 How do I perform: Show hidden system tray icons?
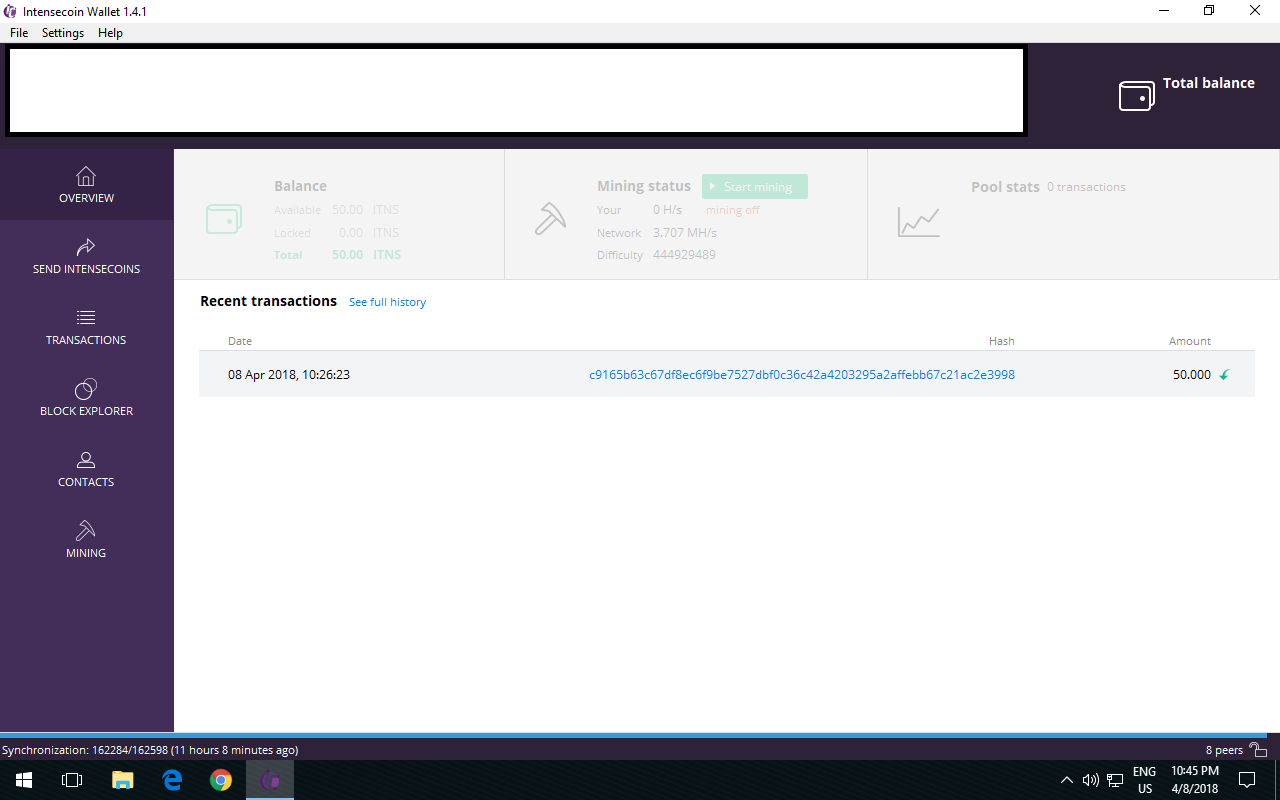pyautogui.click(x=1066, y=780)
